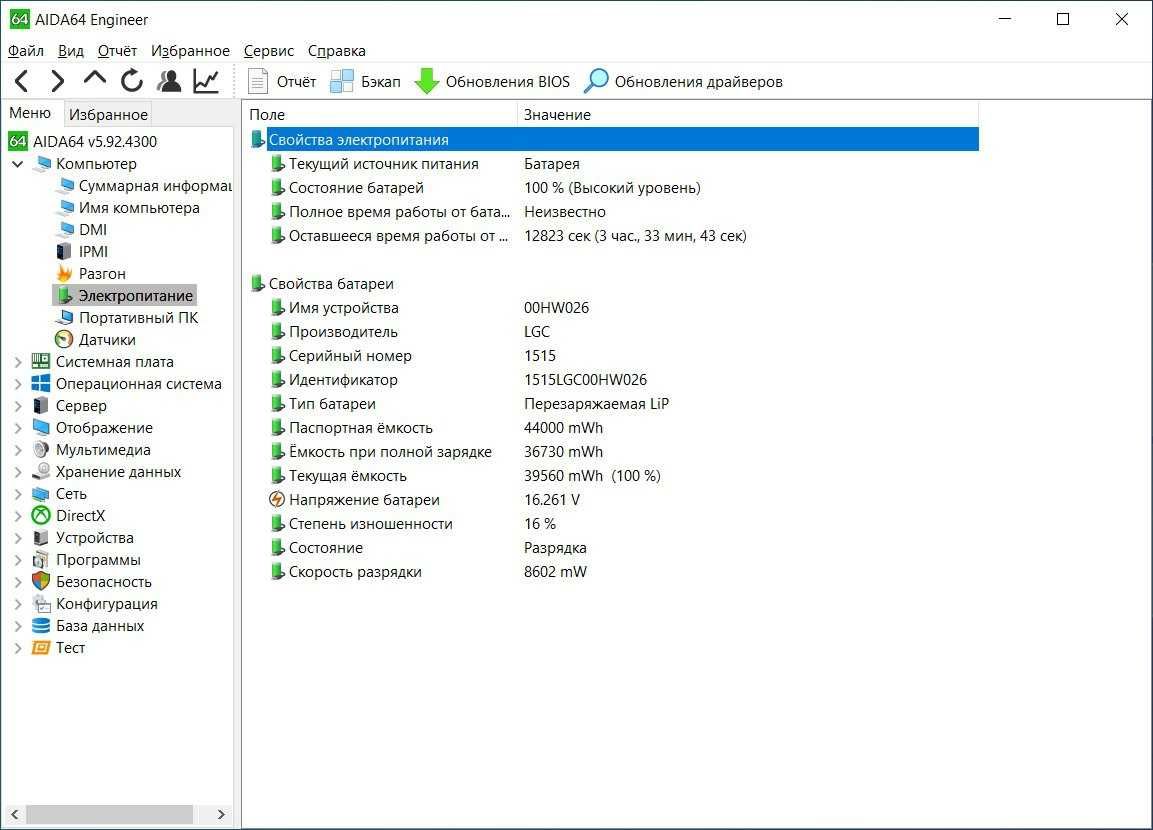
Task: Expand the Устройства node
Action: coord(18,538)
